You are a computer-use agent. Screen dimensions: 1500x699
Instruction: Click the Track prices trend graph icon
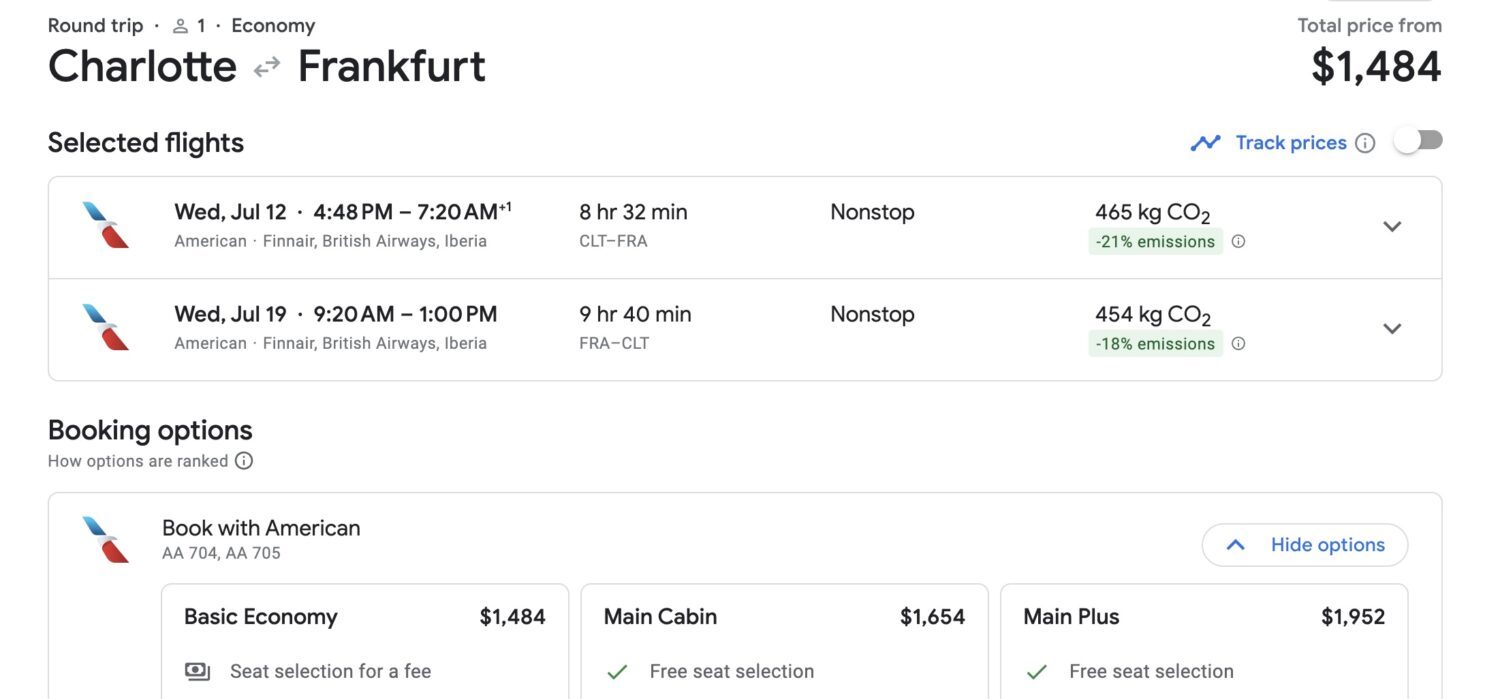(1205, 143)
